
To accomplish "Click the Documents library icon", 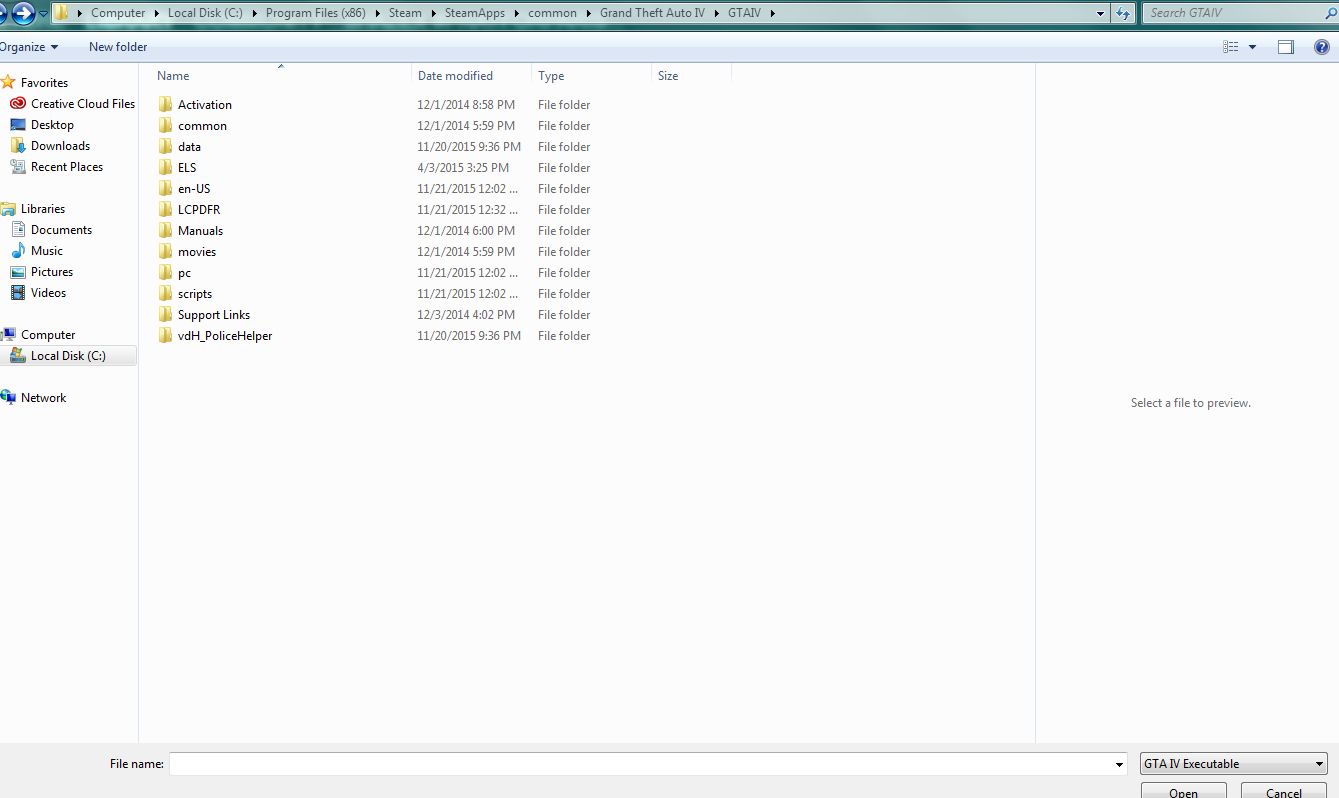I will (17, 229).
